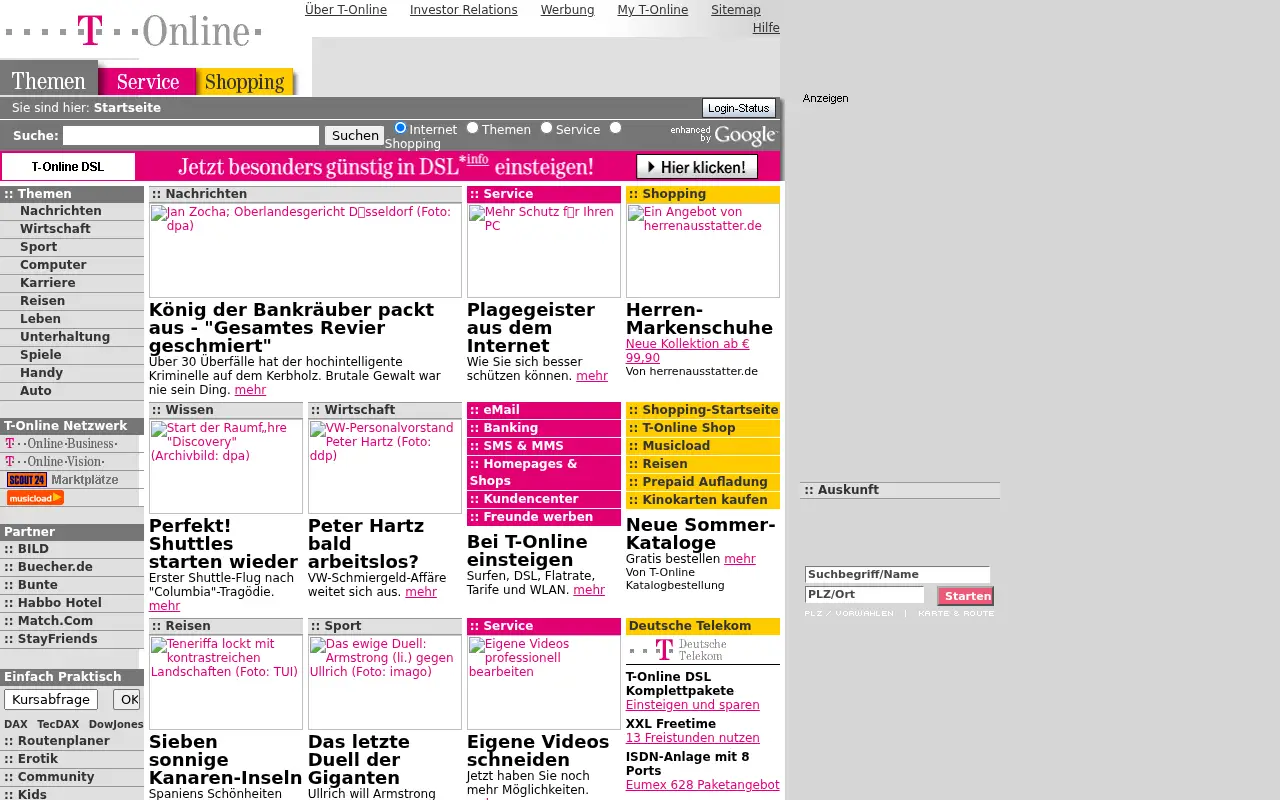Viewport: 1280px width, 800px height.
Task: Select the Themen search radio button
Action: [x=473, y=128]
